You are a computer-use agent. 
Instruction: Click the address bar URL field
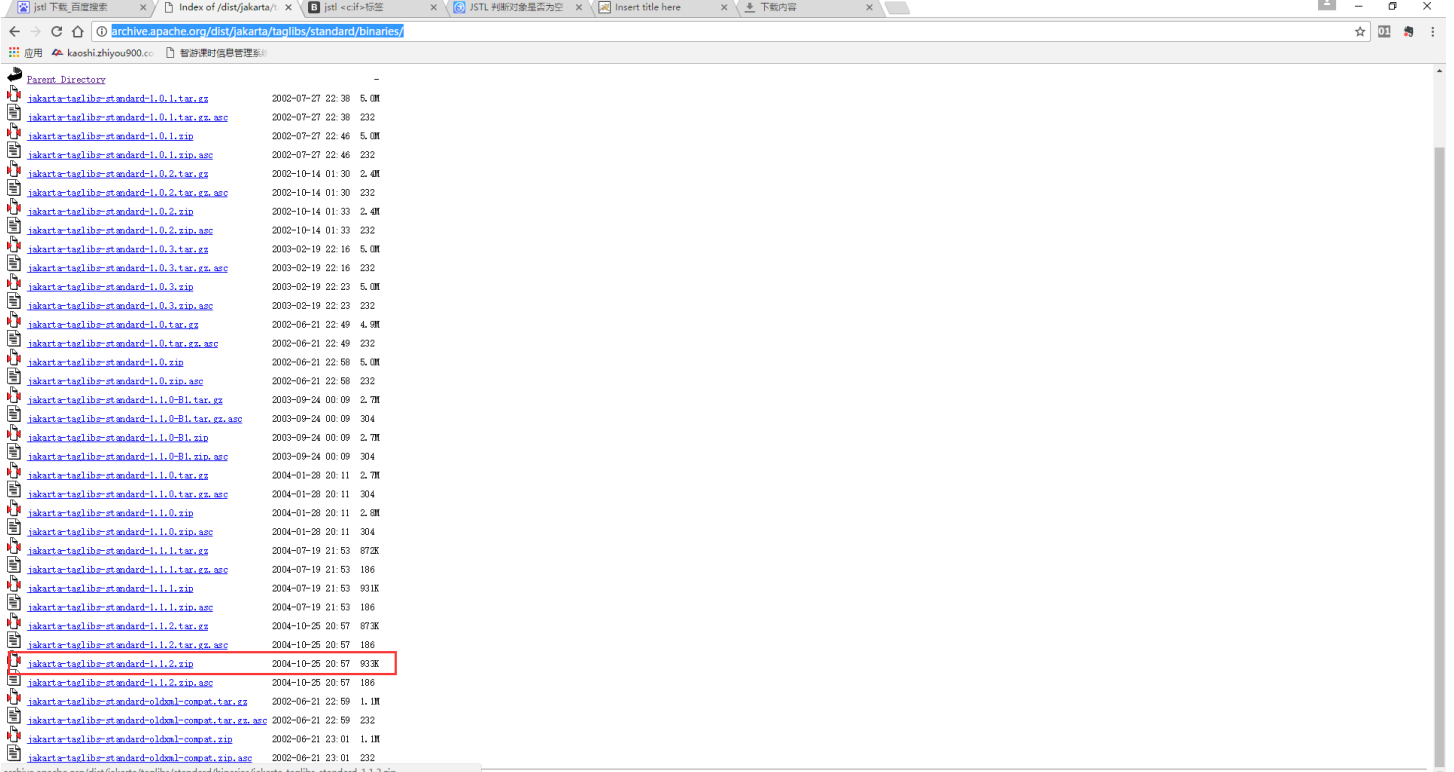(730, 32)
